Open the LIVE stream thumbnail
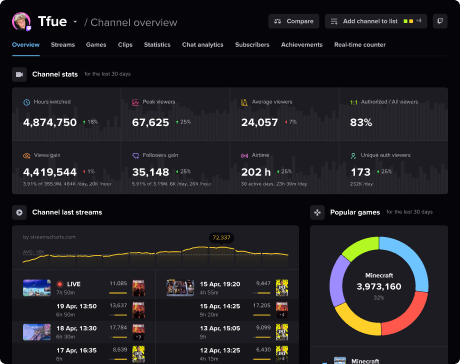Screen dimensions: 460x364 (37, 288)
